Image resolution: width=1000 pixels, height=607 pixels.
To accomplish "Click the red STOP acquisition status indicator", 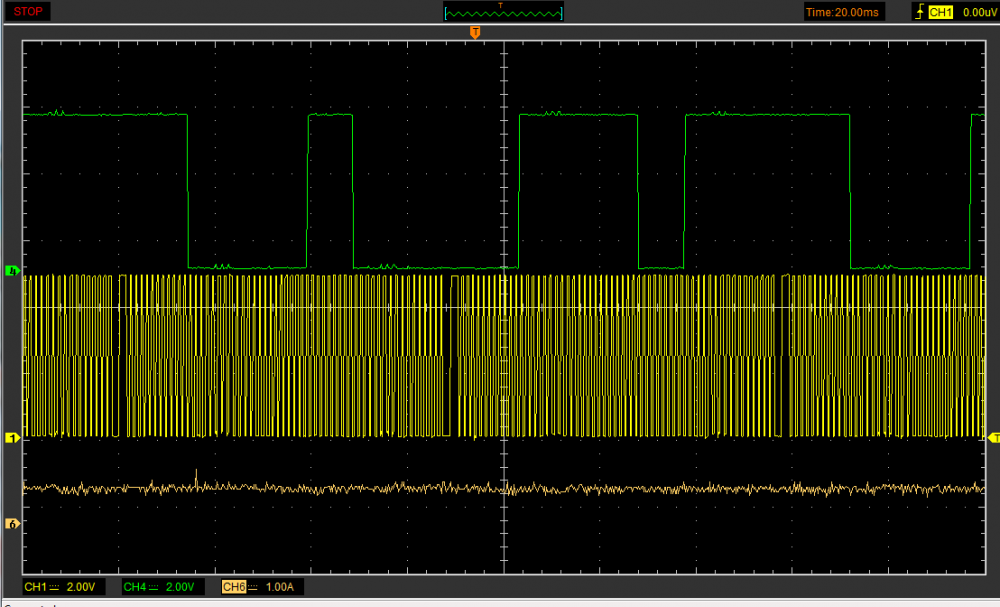I will click(28, 11).
